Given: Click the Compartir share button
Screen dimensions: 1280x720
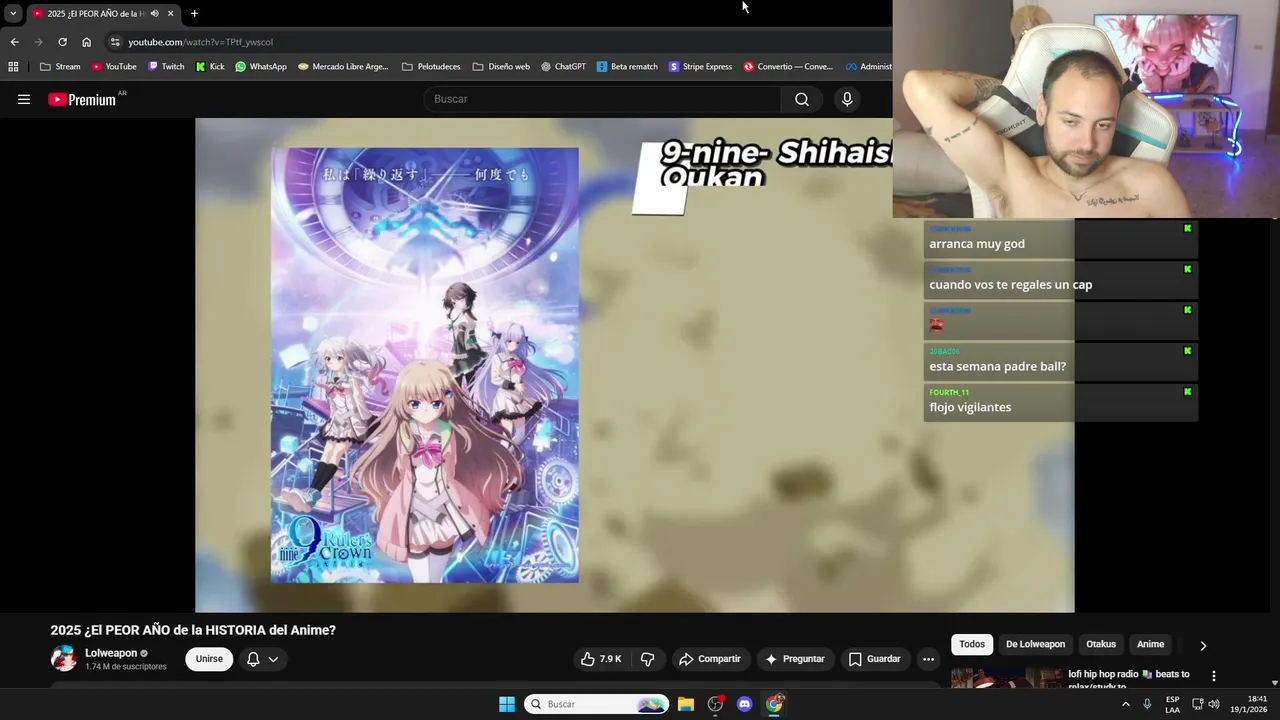Looking at the screenshot, I should (x=709, y=659).
